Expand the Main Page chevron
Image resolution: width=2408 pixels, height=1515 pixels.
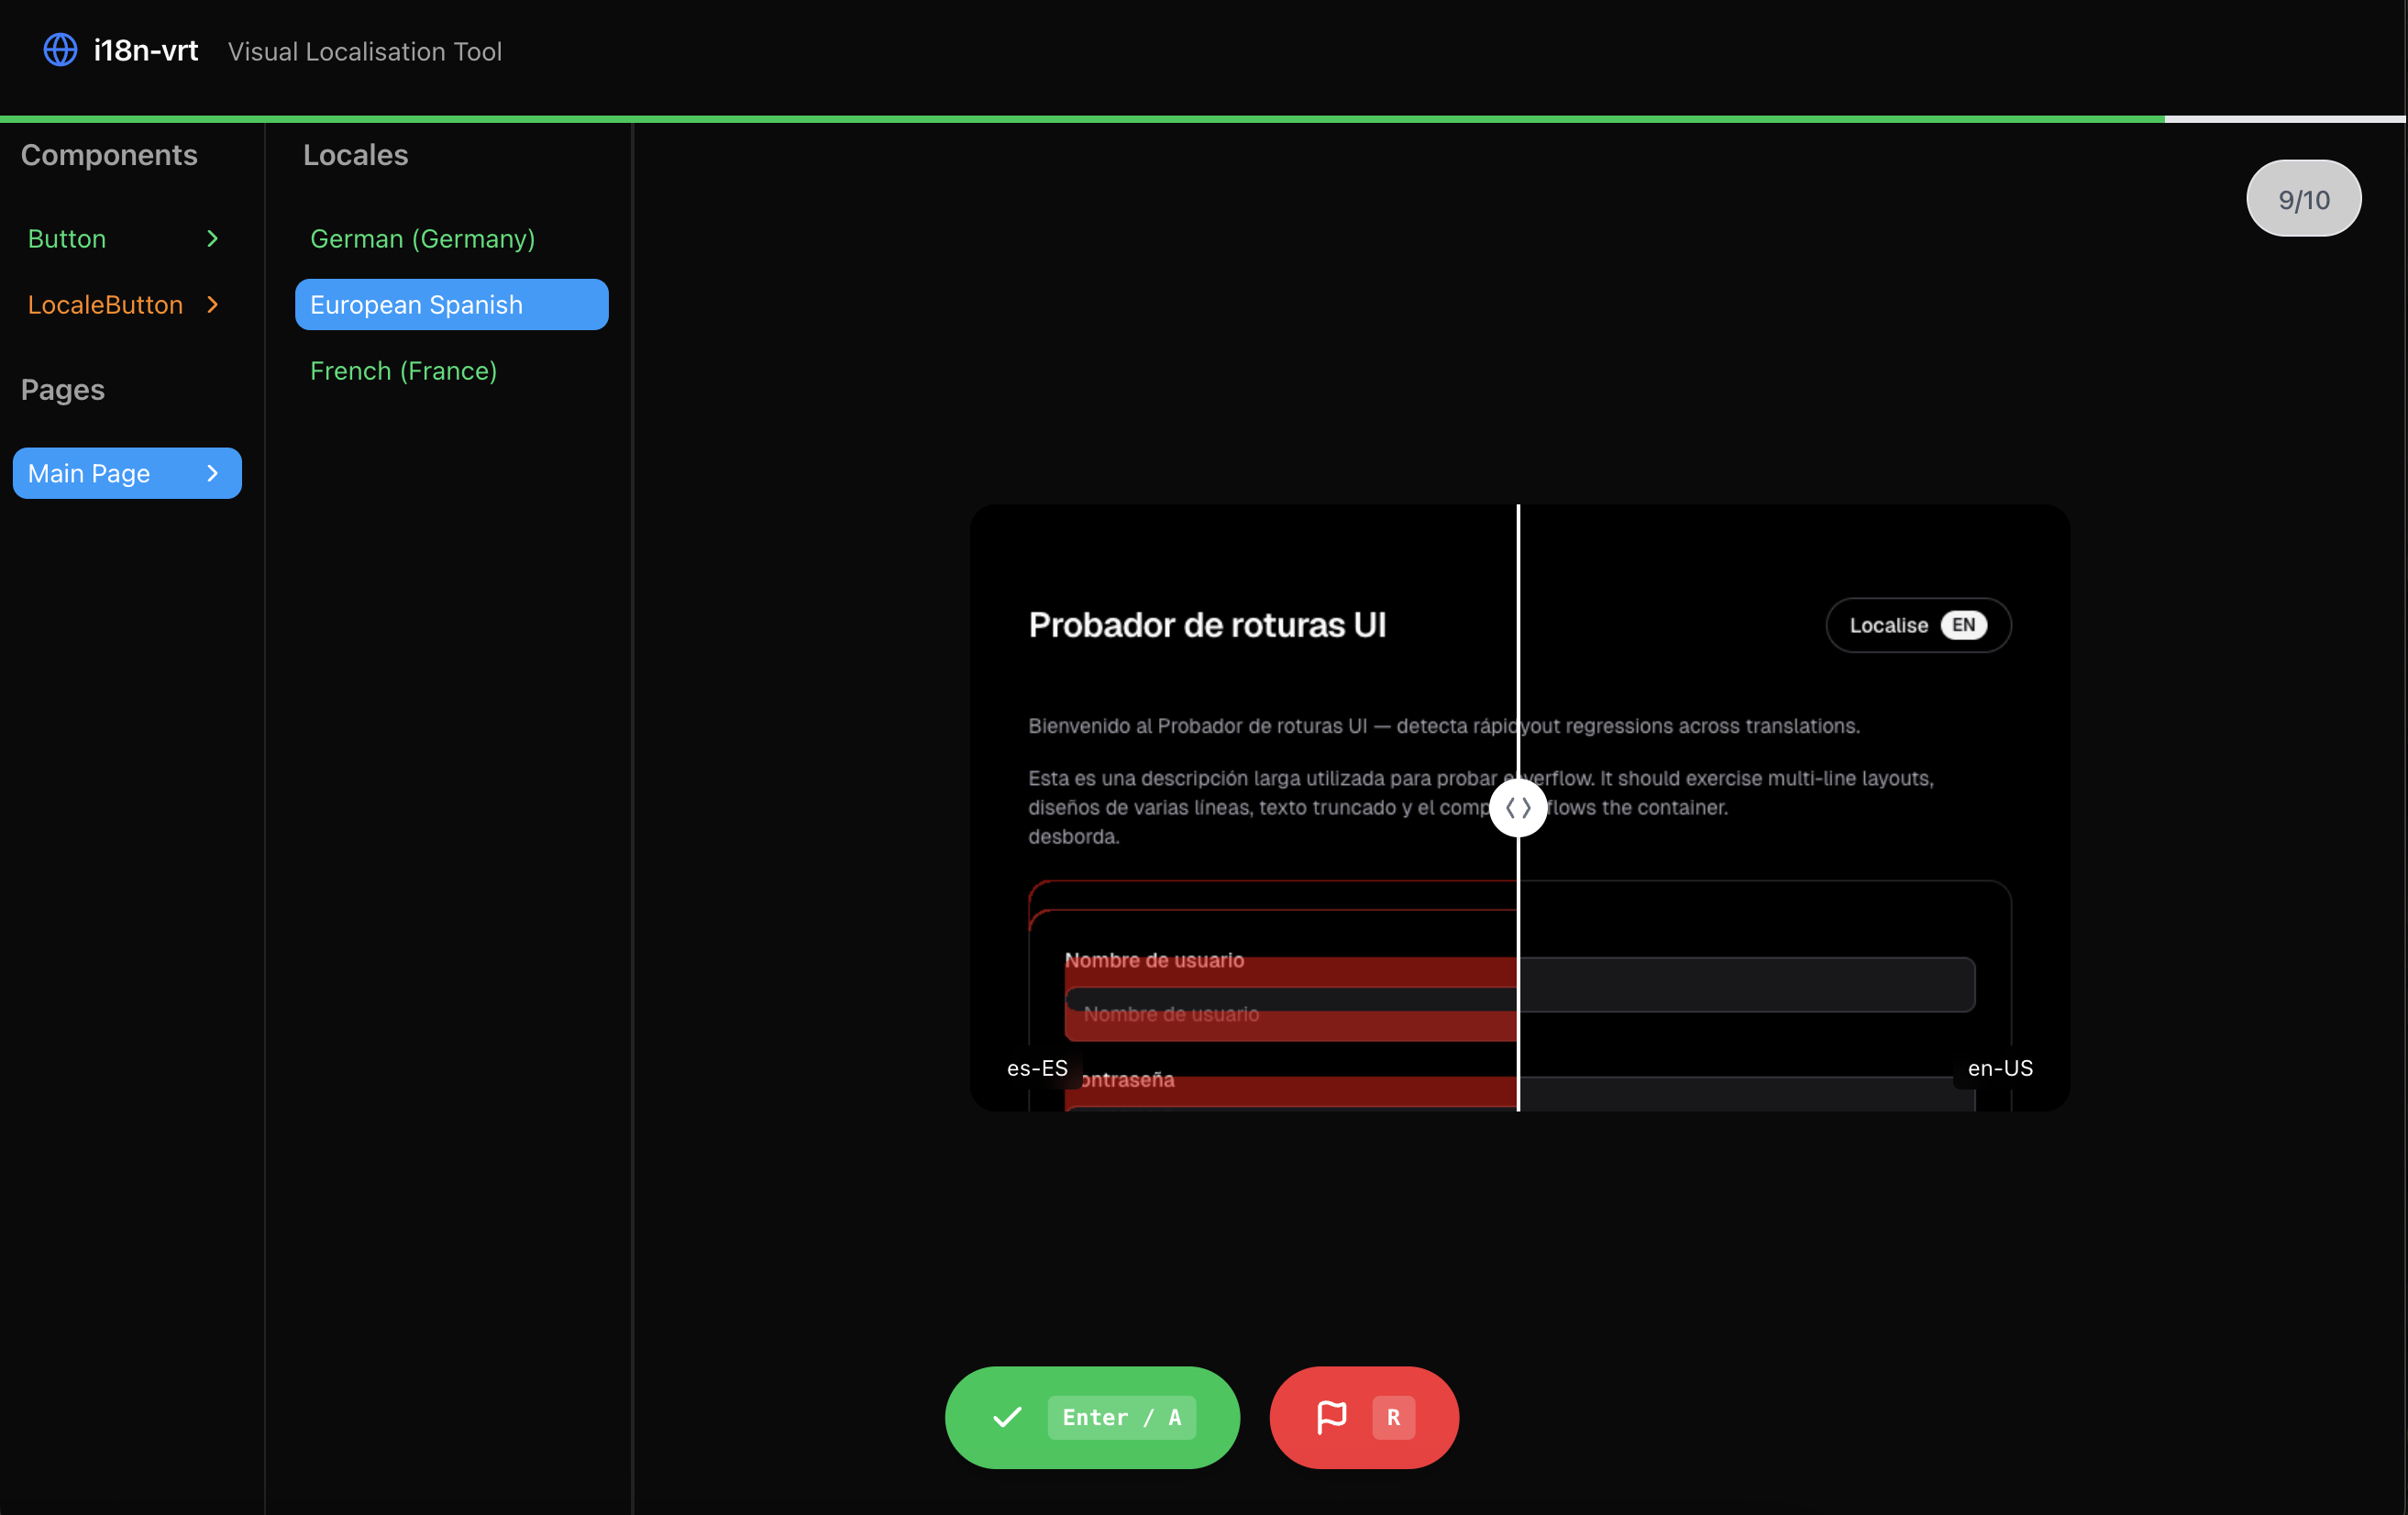(x=212, y=473)
